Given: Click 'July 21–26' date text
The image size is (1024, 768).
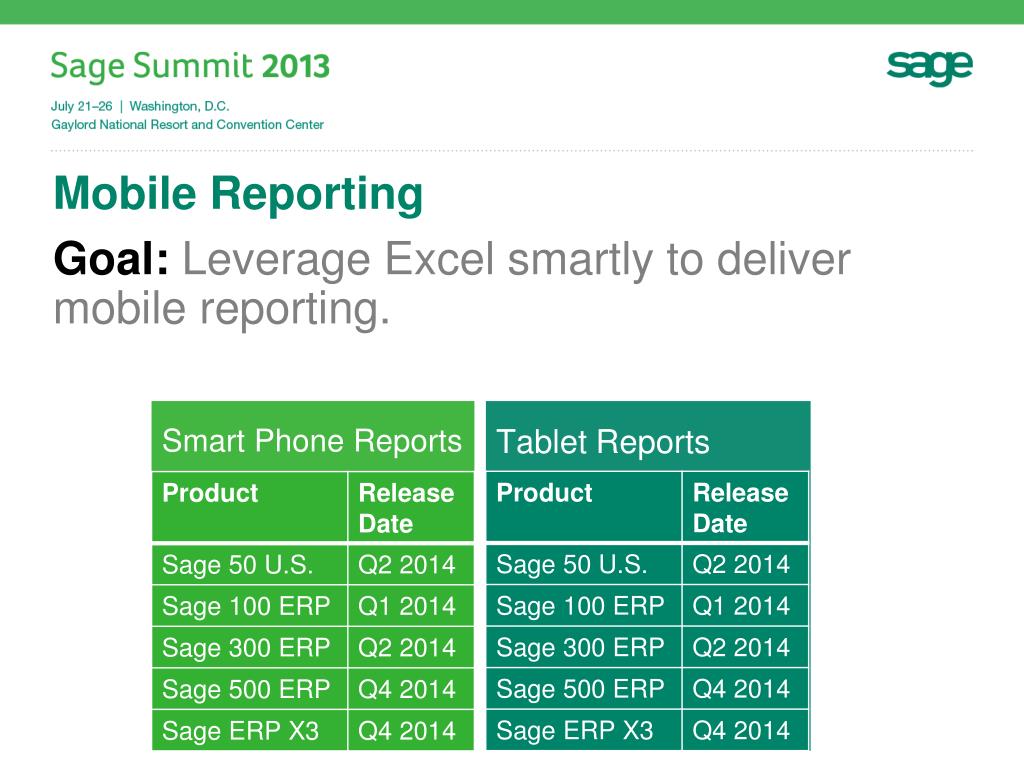Looking at the screenshot, I should coord(82,106).
